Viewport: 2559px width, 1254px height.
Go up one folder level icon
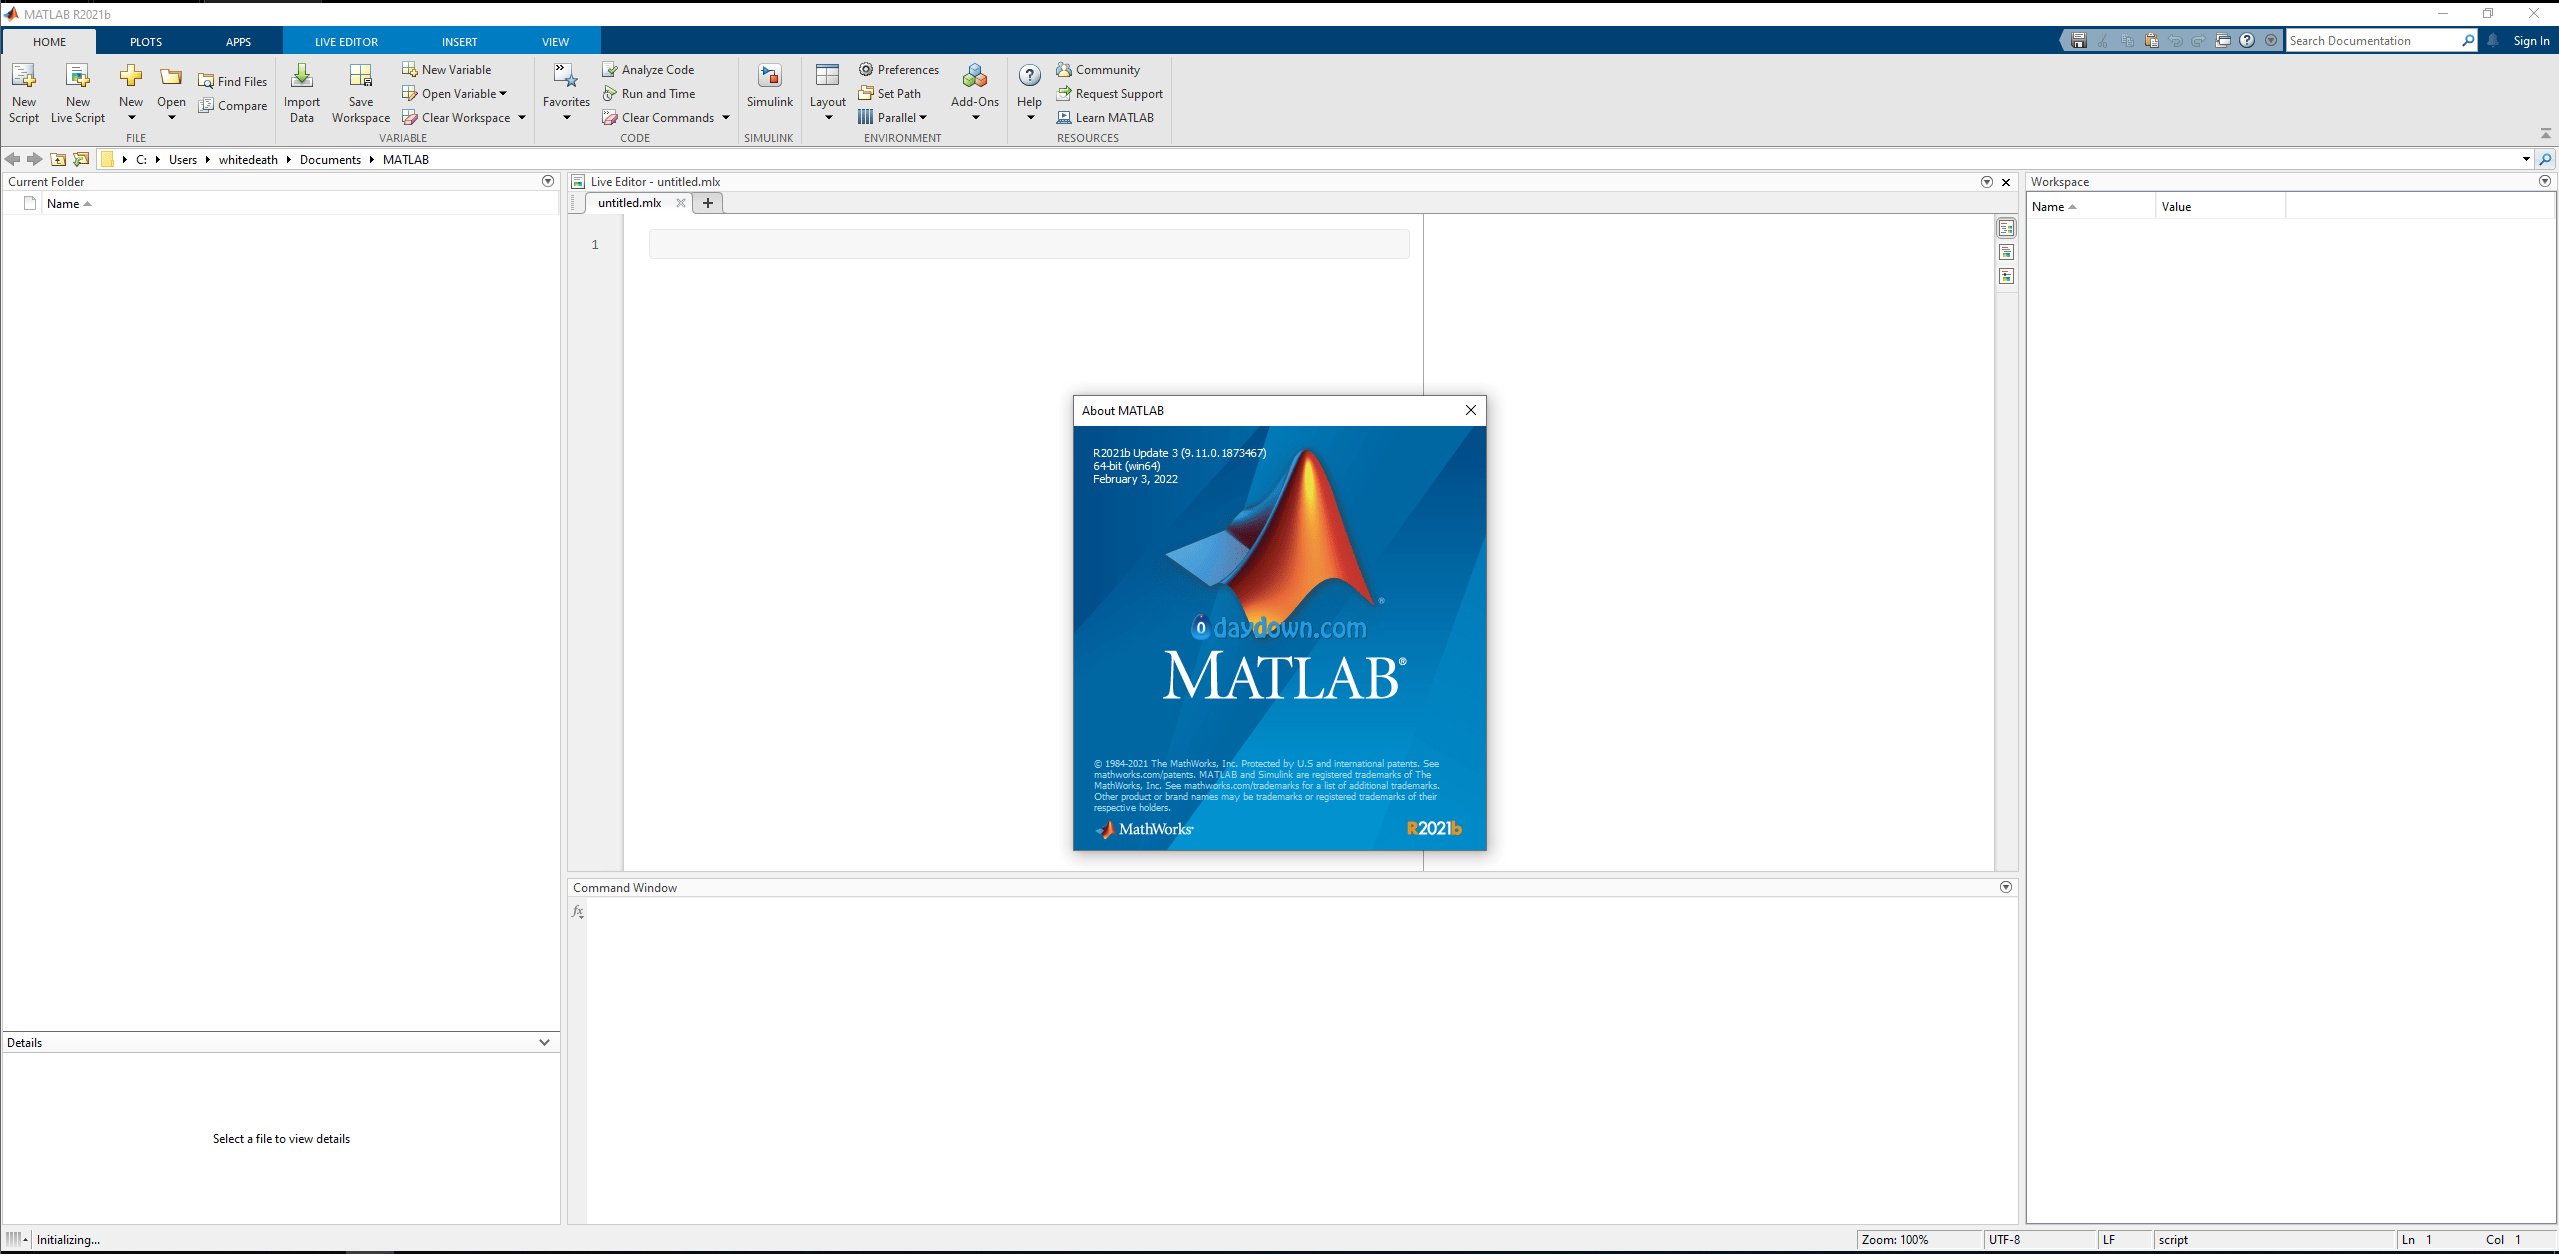point(59,159)
